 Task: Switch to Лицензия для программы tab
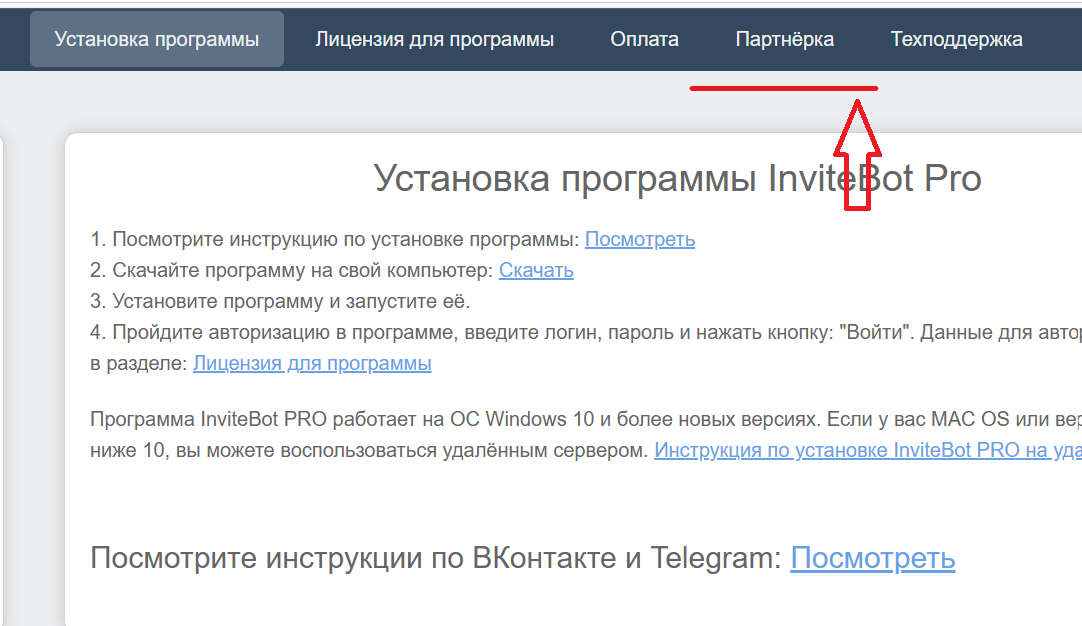[435, 39]
